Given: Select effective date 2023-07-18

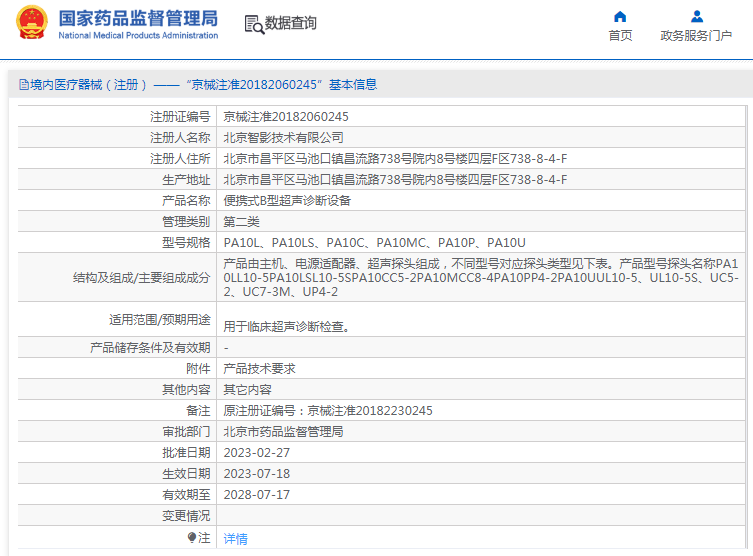Looking at the screenshot, I should click(x=257, y=474).
